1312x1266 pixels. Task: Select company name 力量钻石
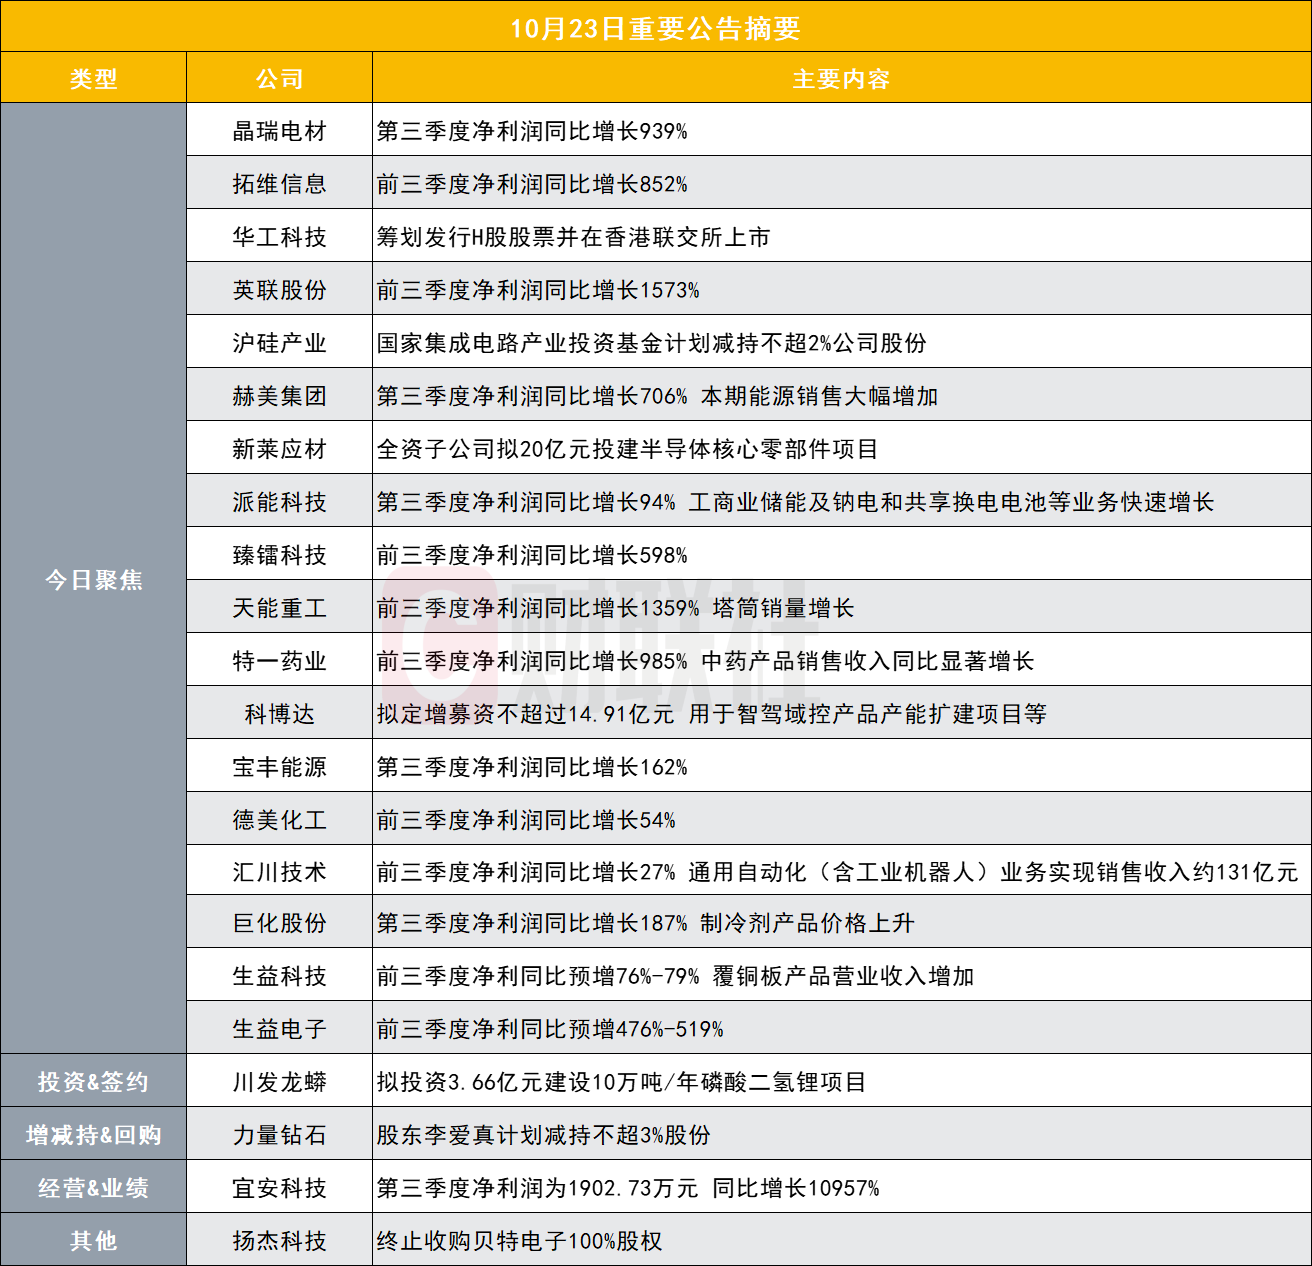[x=280, y=1135]
